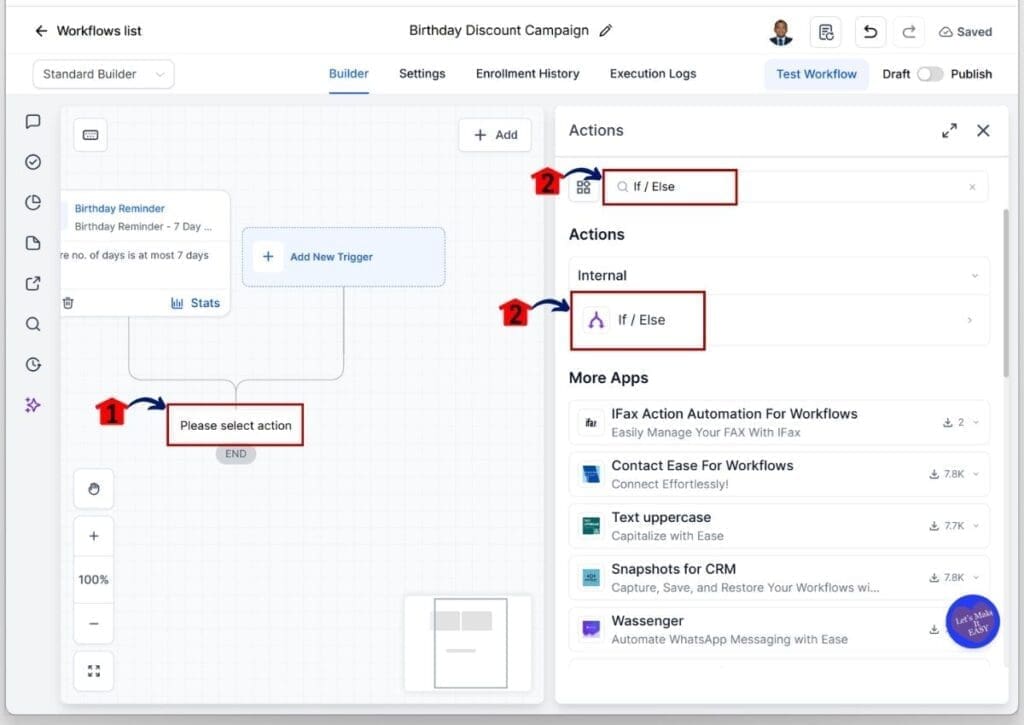Viewport: 1024px width, 725px height.
Task: Close the Actions panel
Action: pyautogui.click(x=983, y=131)
